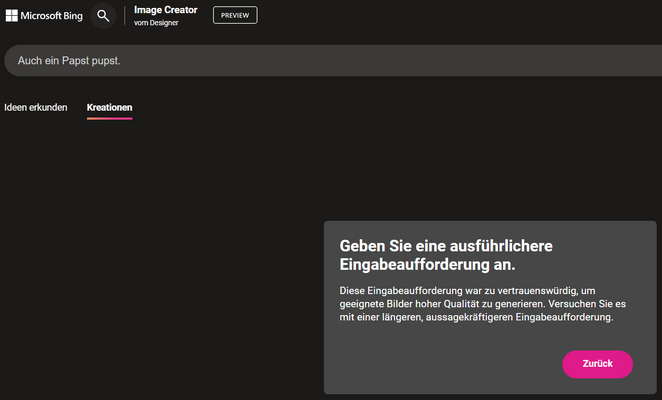Click the word 'Creator' in the header title
This screenshot has height=400, width=662.
point(181,10)
